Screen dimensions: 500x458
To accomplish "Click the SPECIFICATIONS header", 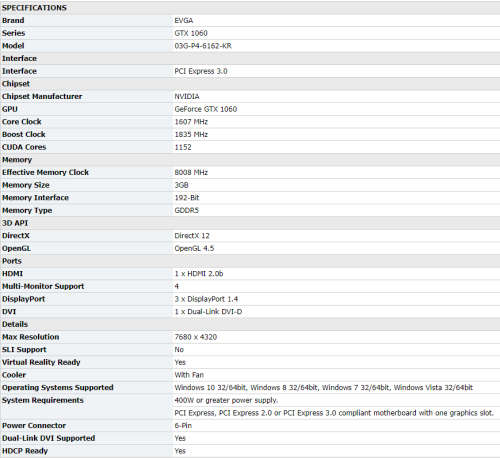I will point(34,8).
